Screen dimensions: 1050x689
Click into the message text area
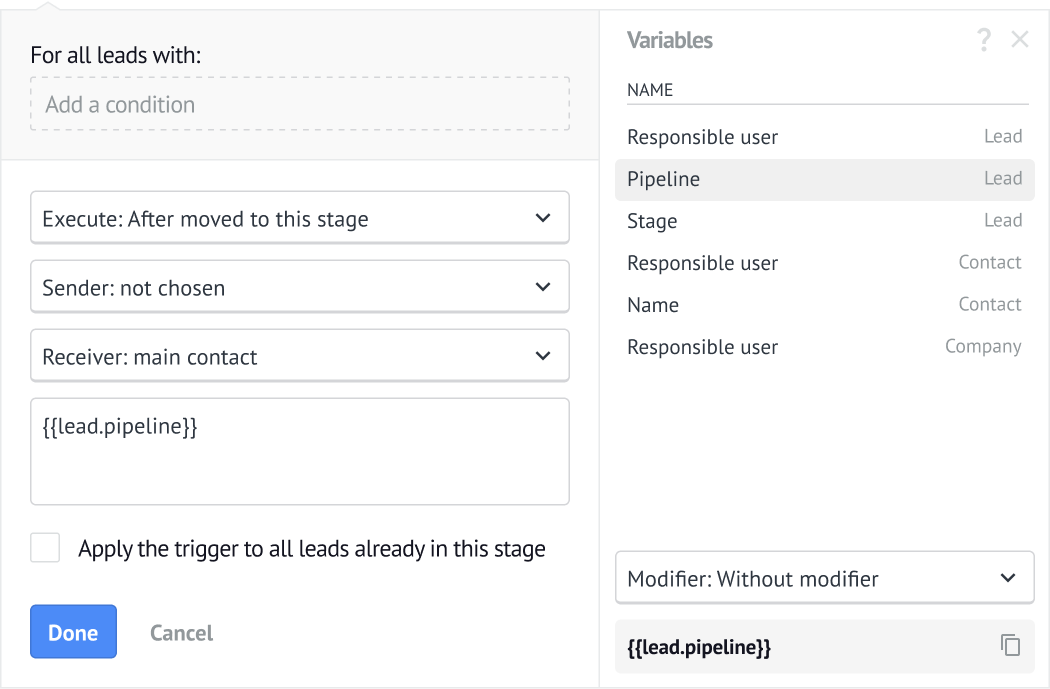(300, 460)
